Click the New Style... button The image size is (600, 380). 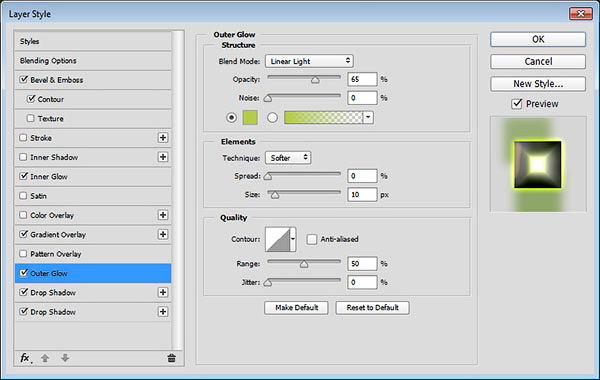tap(538, 83)
